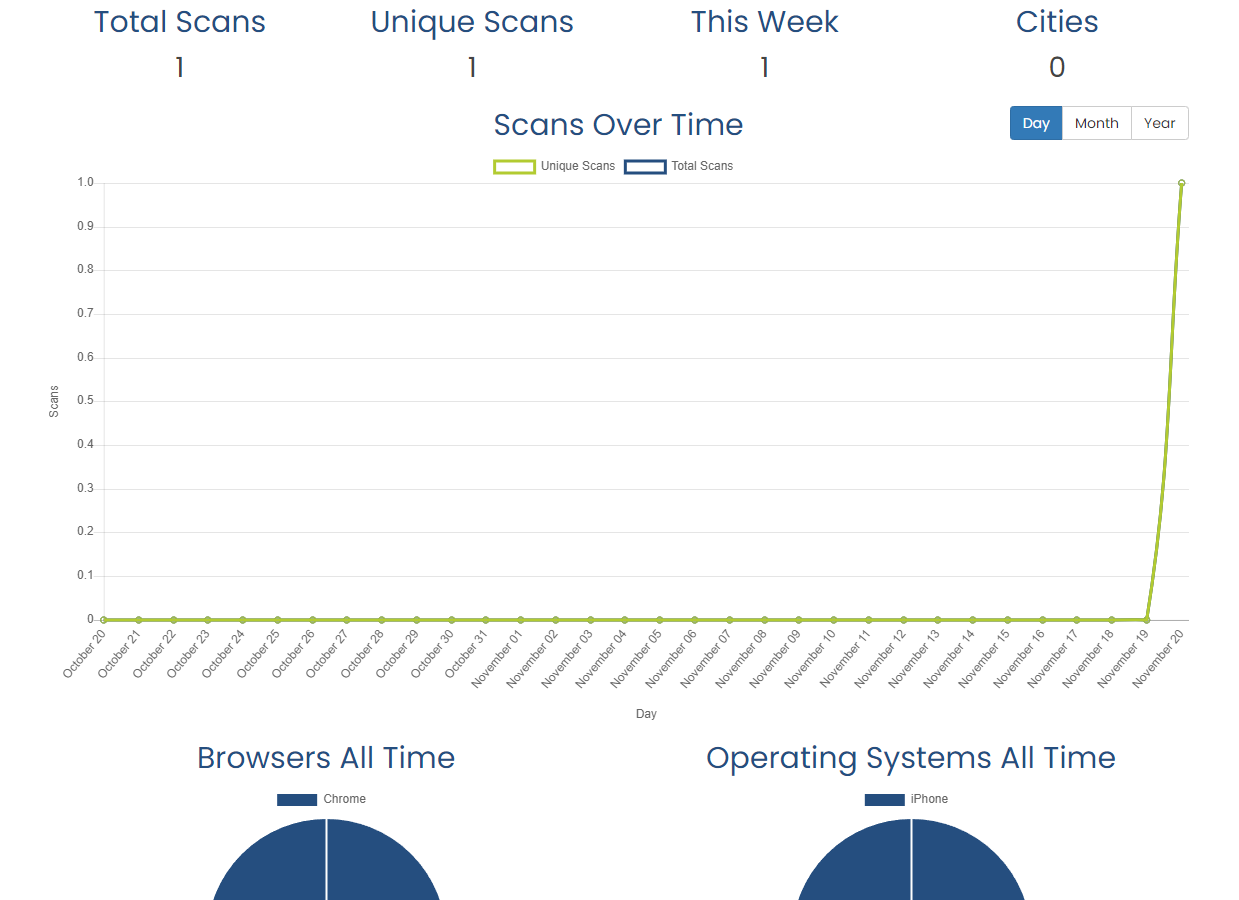Viewport: 1239px width, 900px height.
Task: Toggle Unique Scans legend swatch
Action: click(514, 166)
